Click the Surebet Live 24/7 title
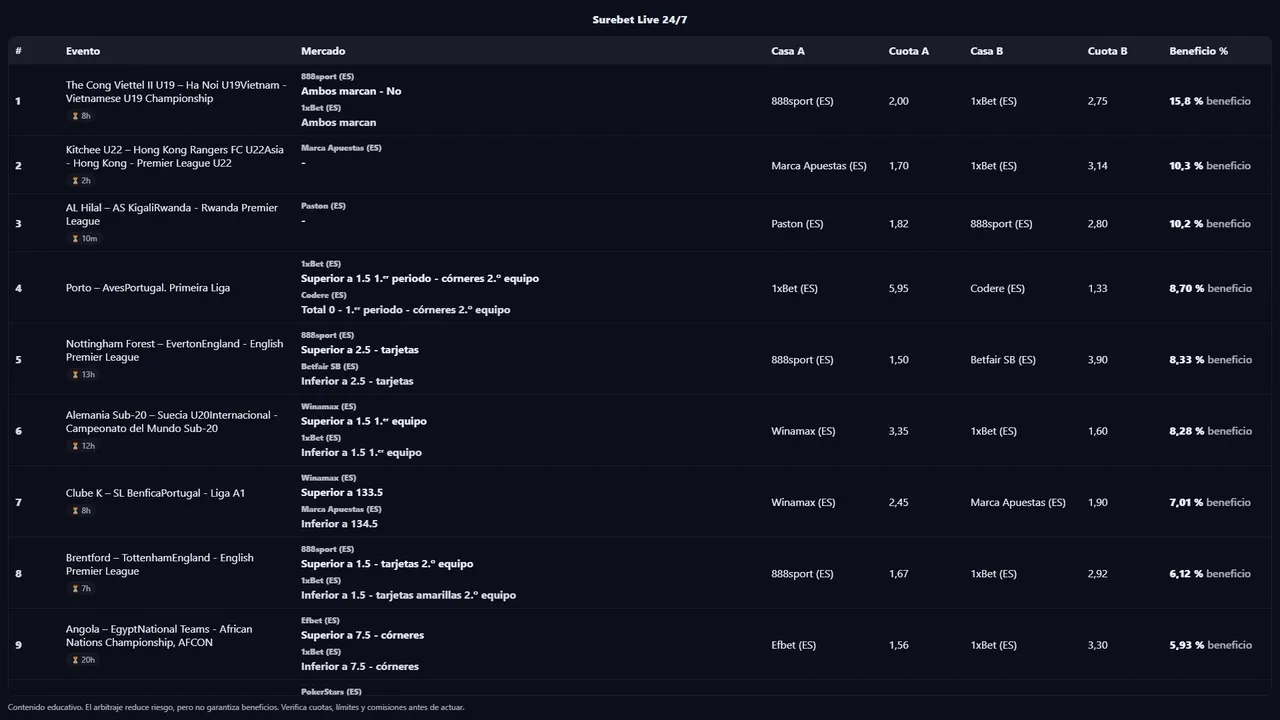Image resolution: width=1280 pixels, height=720 pixels. pos(639,20)
